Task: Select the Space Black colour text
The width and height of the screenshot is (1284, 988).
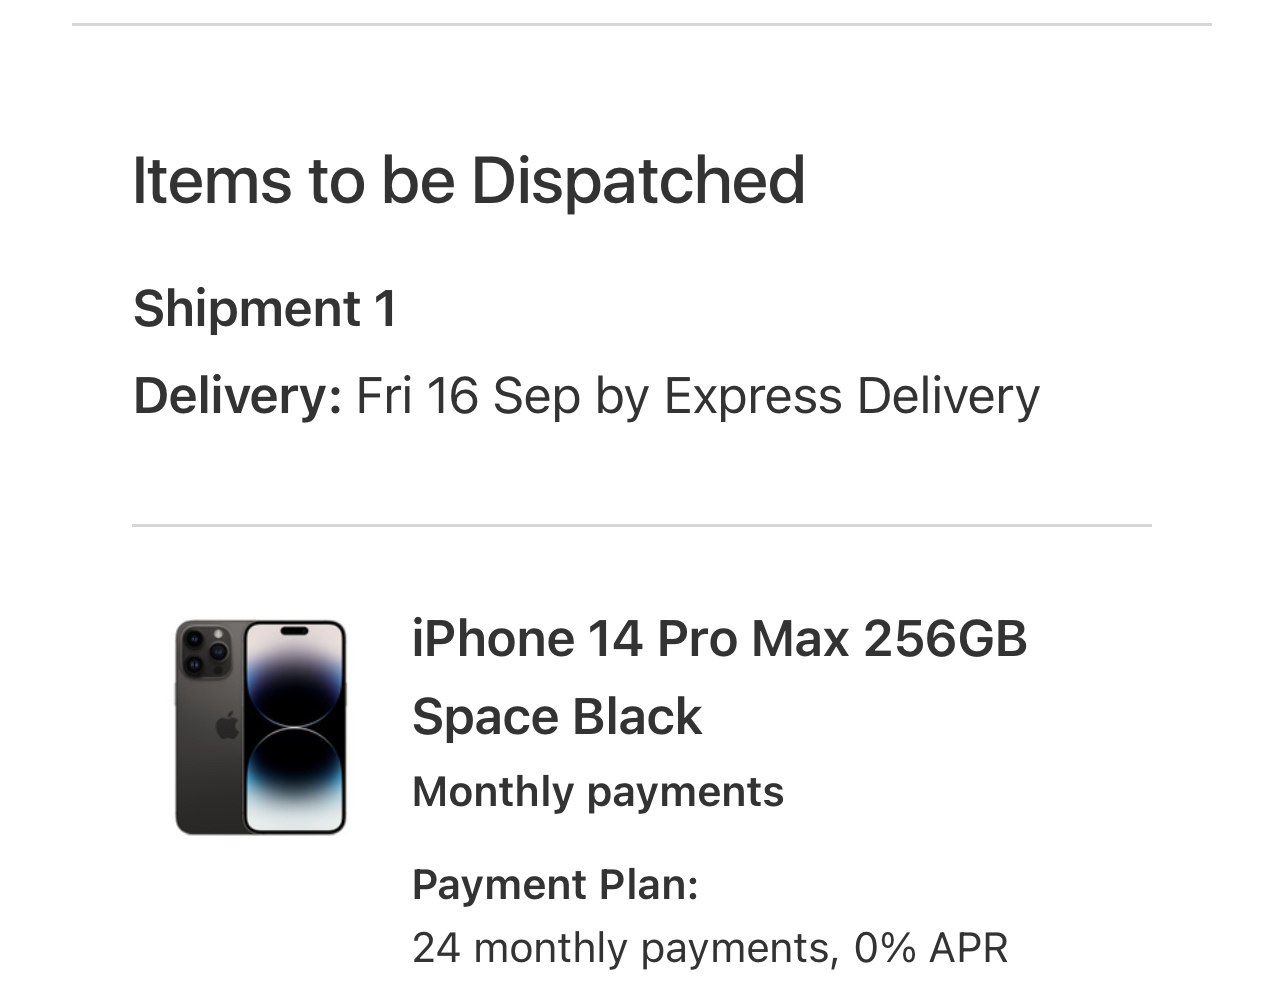Action: (557, 716)
